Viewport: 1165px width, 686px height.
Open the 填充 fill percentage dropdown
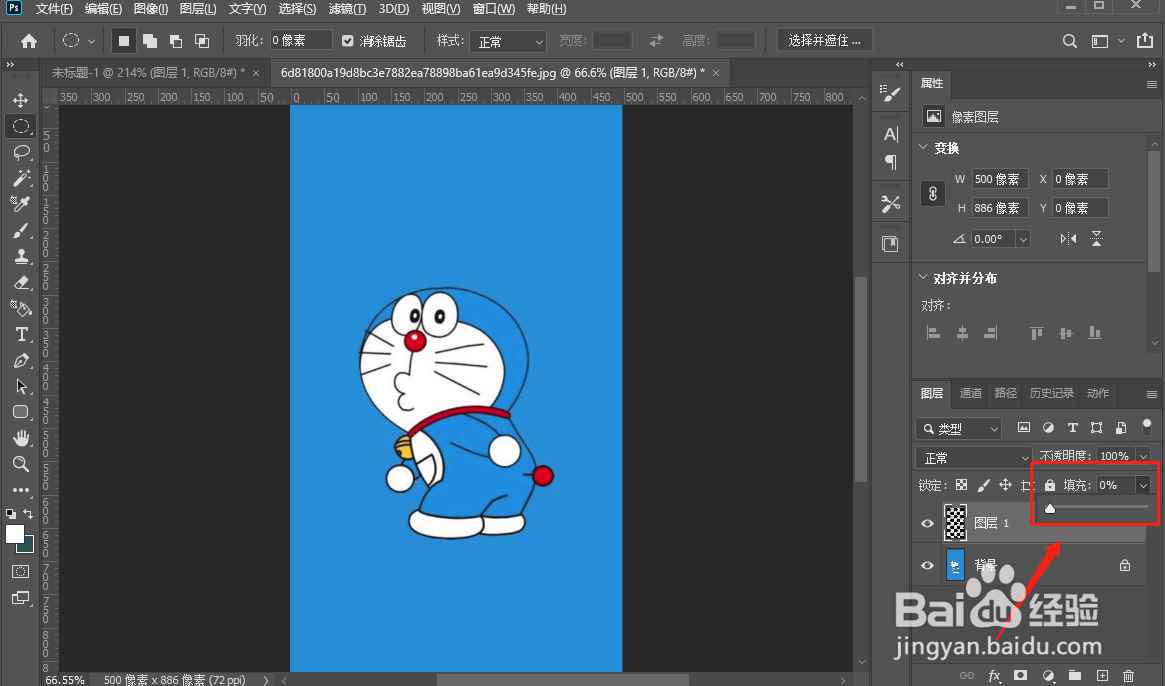coord(1141,484)
